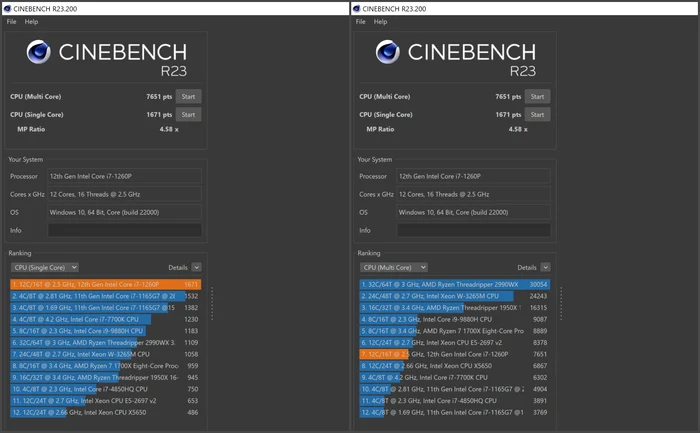Select Xeon X5650 row scoring 6867

point(454,366)
